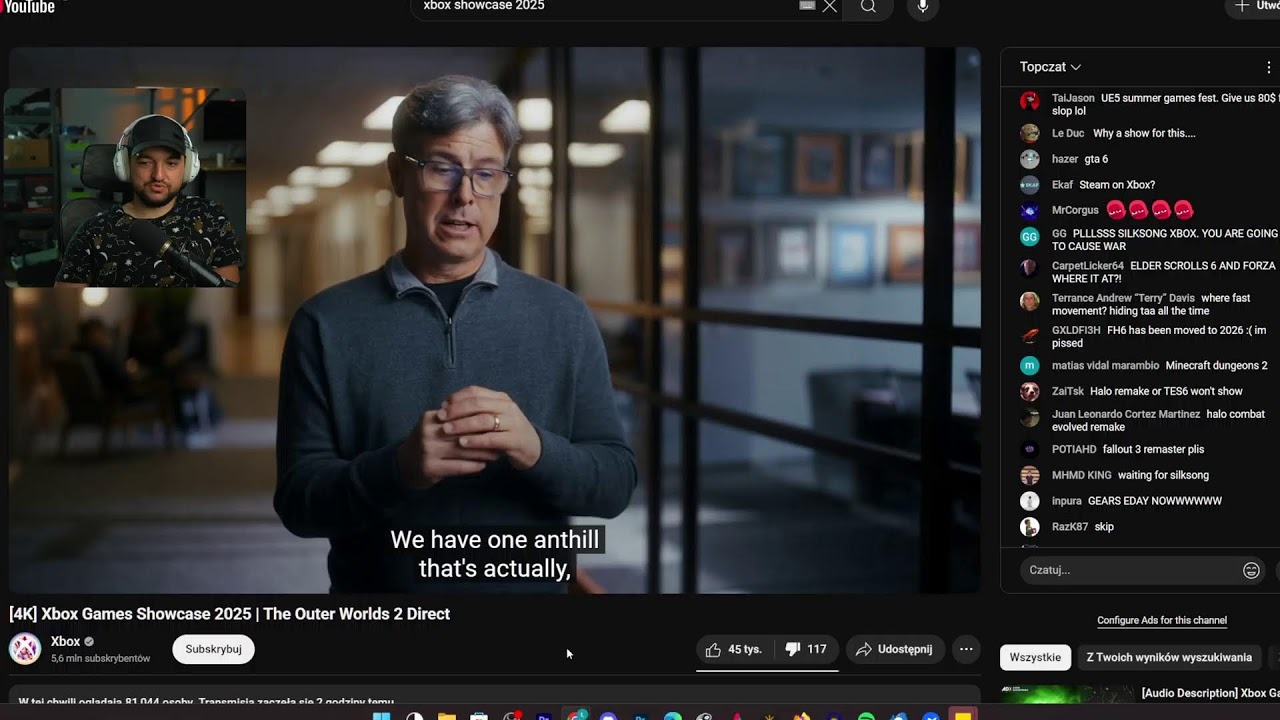Open the Spotify taskbar icon
The image size is (1280, 720).
[866, 716]
